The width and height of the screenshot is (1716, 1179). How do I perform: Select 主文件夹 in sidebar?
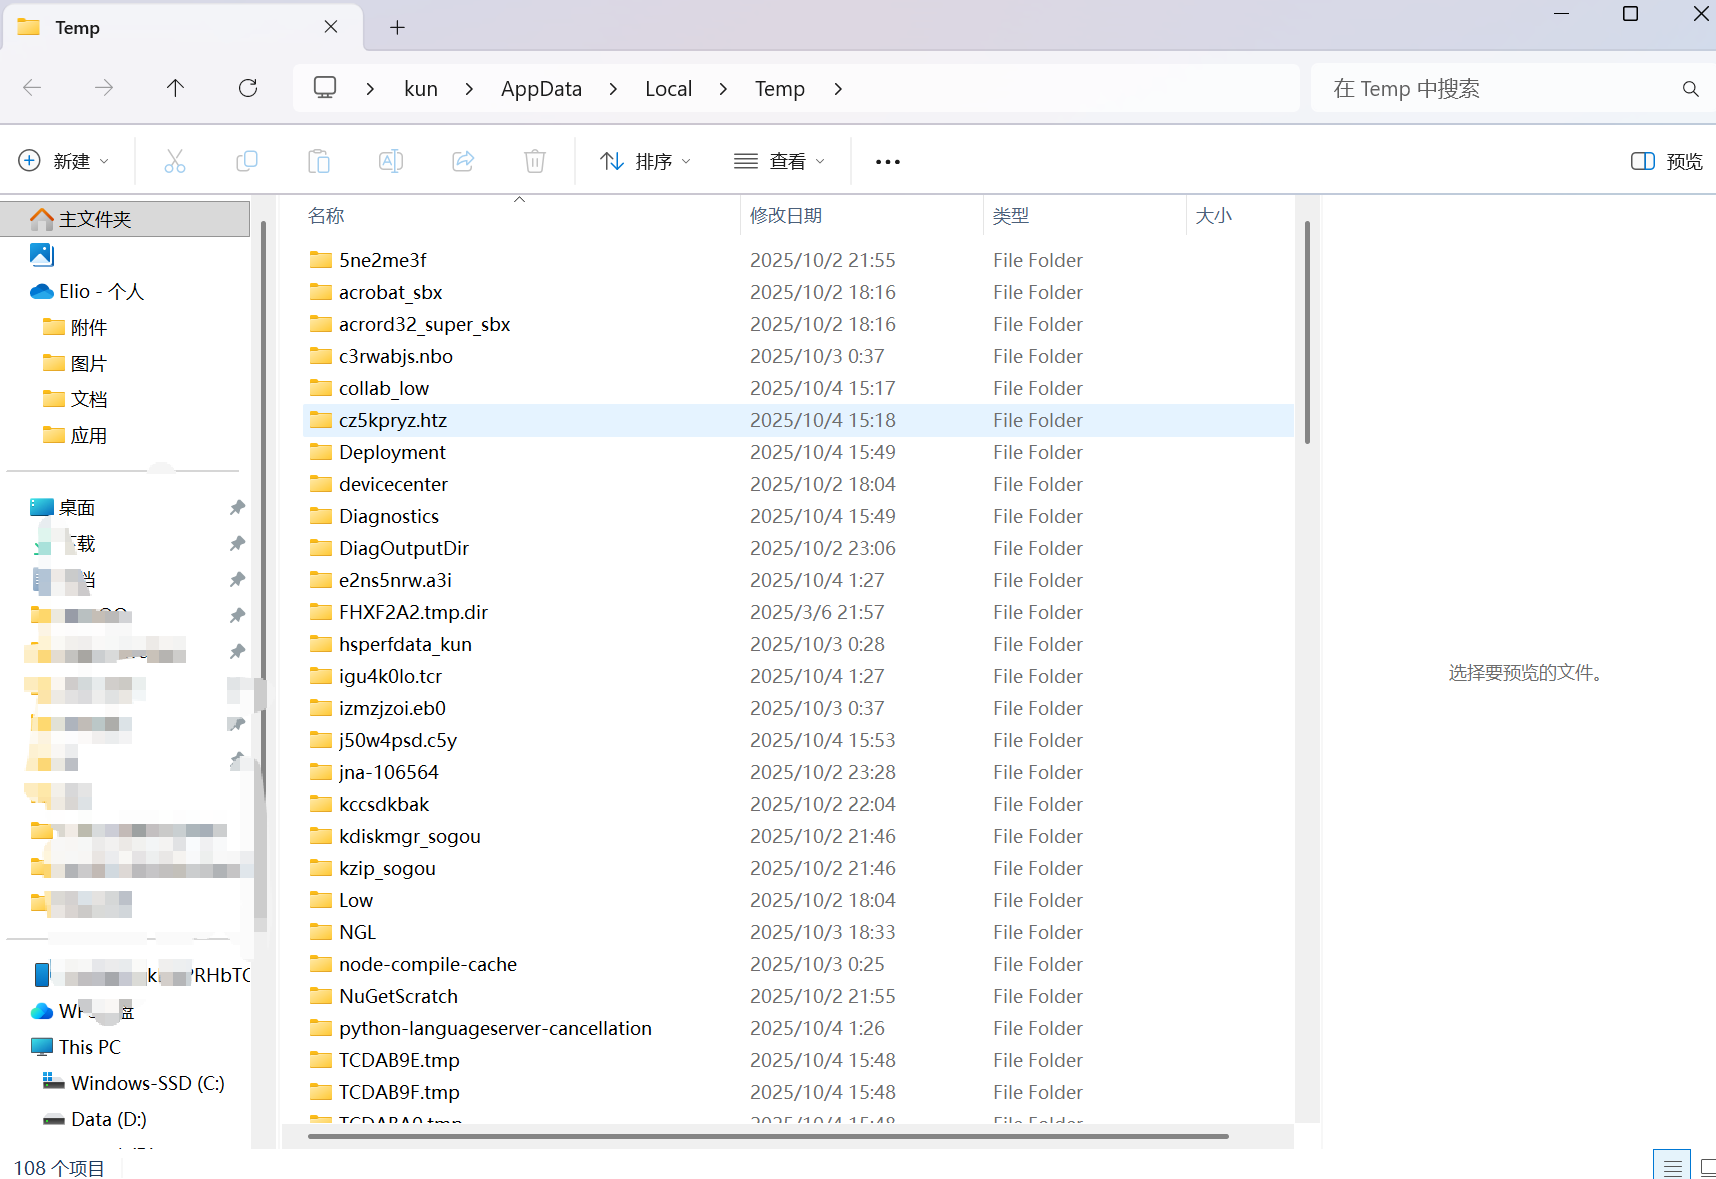click(x=125, y=219)
